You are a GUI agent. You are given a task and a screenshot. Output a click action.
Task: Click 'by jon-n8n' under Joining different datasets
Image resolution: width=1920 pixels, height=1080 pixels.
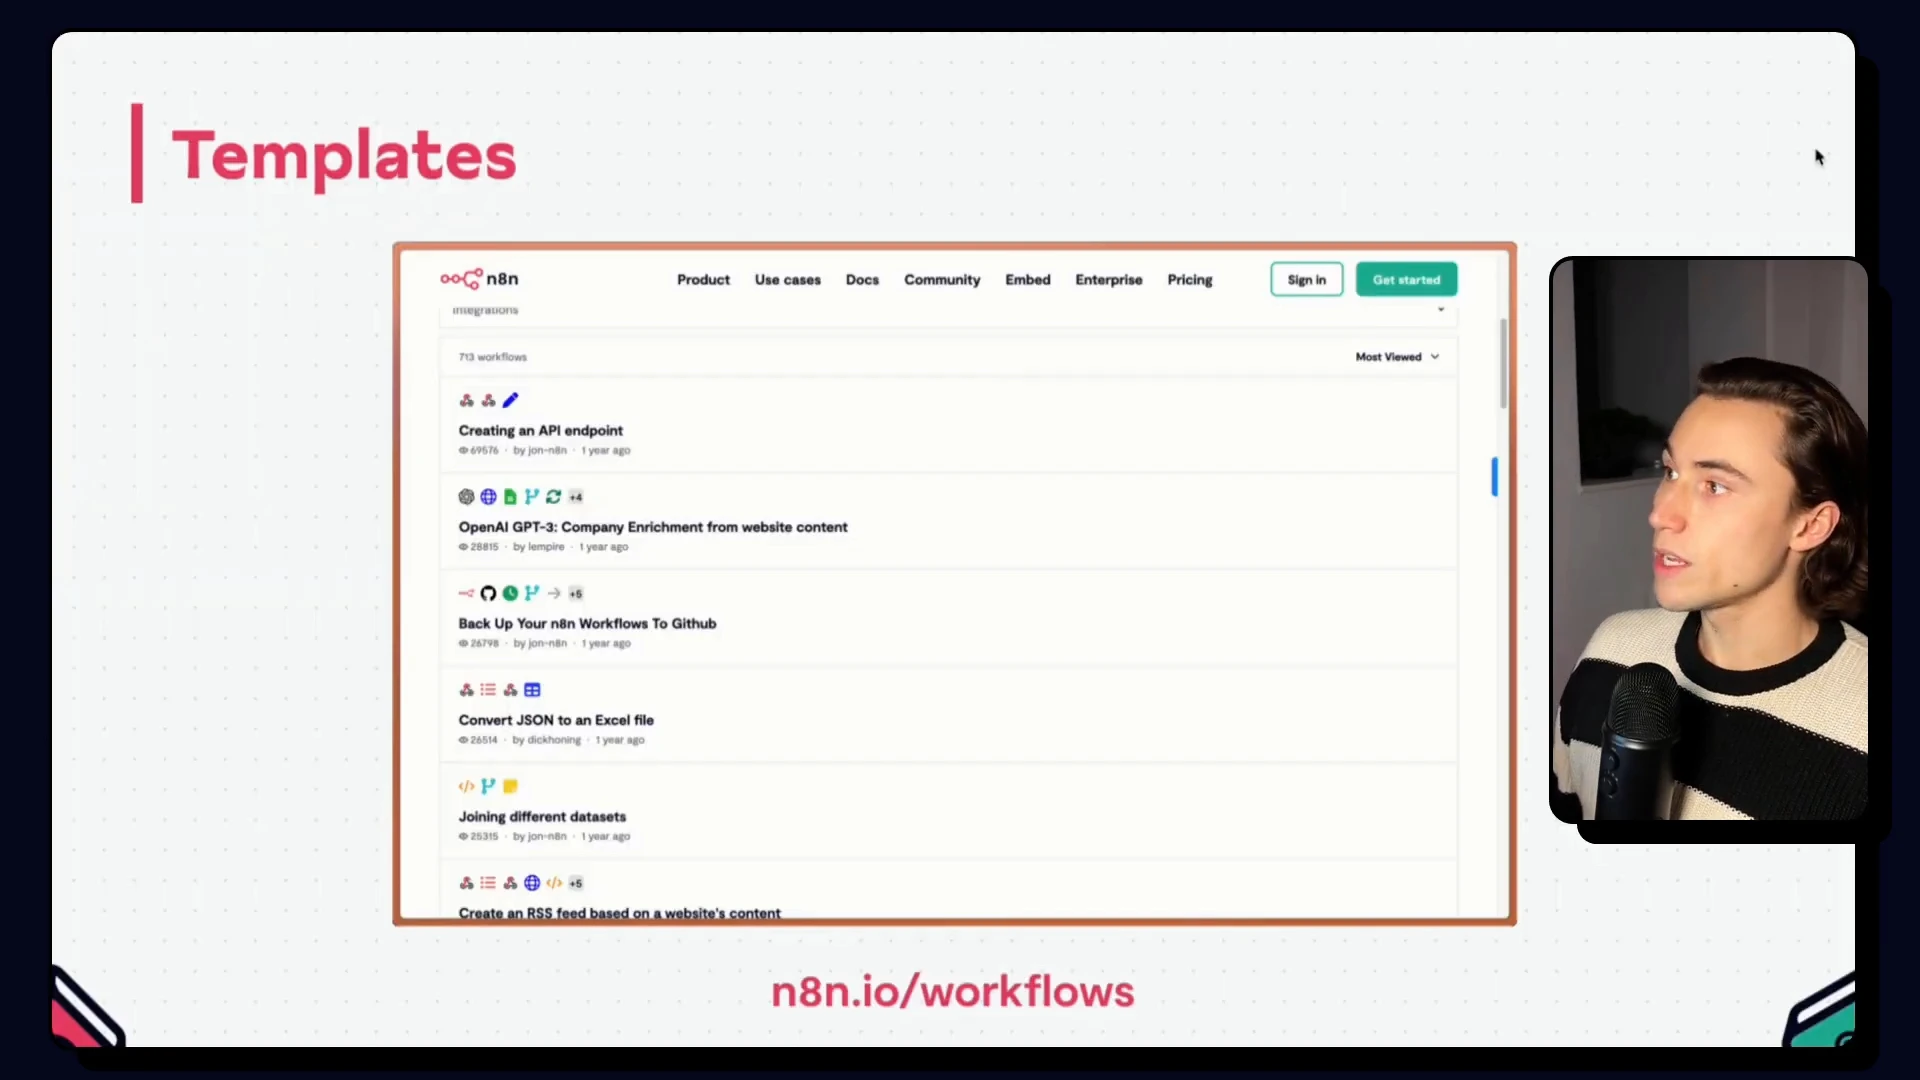click(540, 837)
